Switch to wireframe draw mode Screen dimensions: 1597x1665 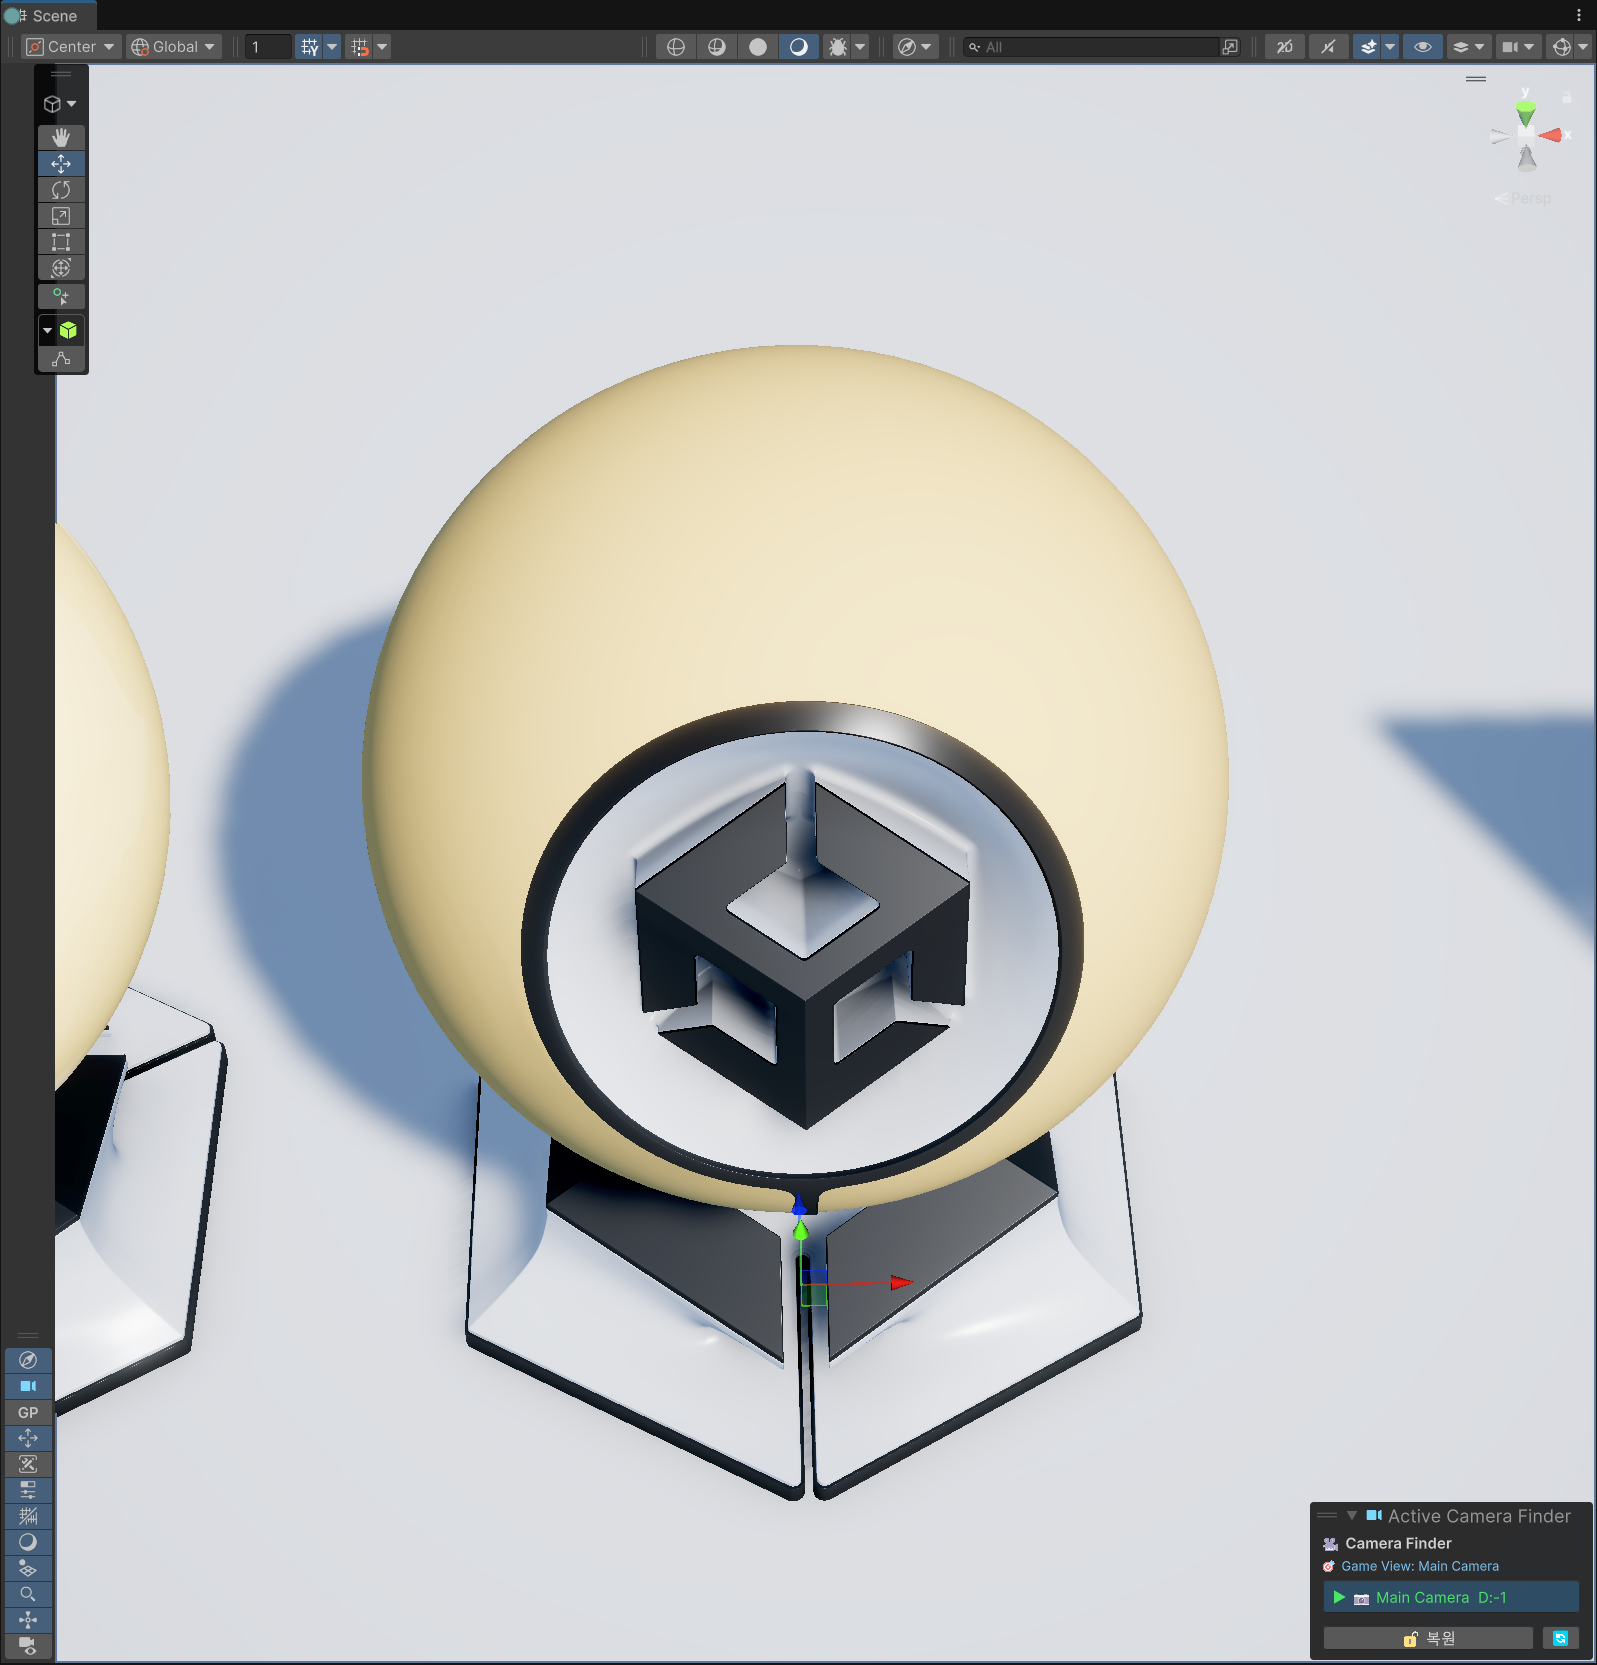pyautogui.click(x=676, y=47)
